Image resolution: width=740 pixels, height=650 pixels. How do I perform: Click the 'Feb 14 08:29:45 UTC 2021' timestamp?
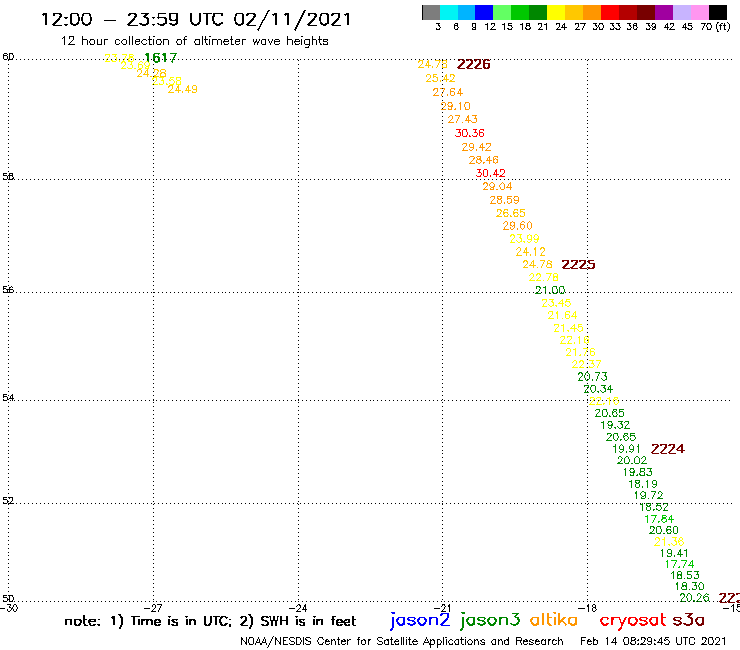click(653, 642)
